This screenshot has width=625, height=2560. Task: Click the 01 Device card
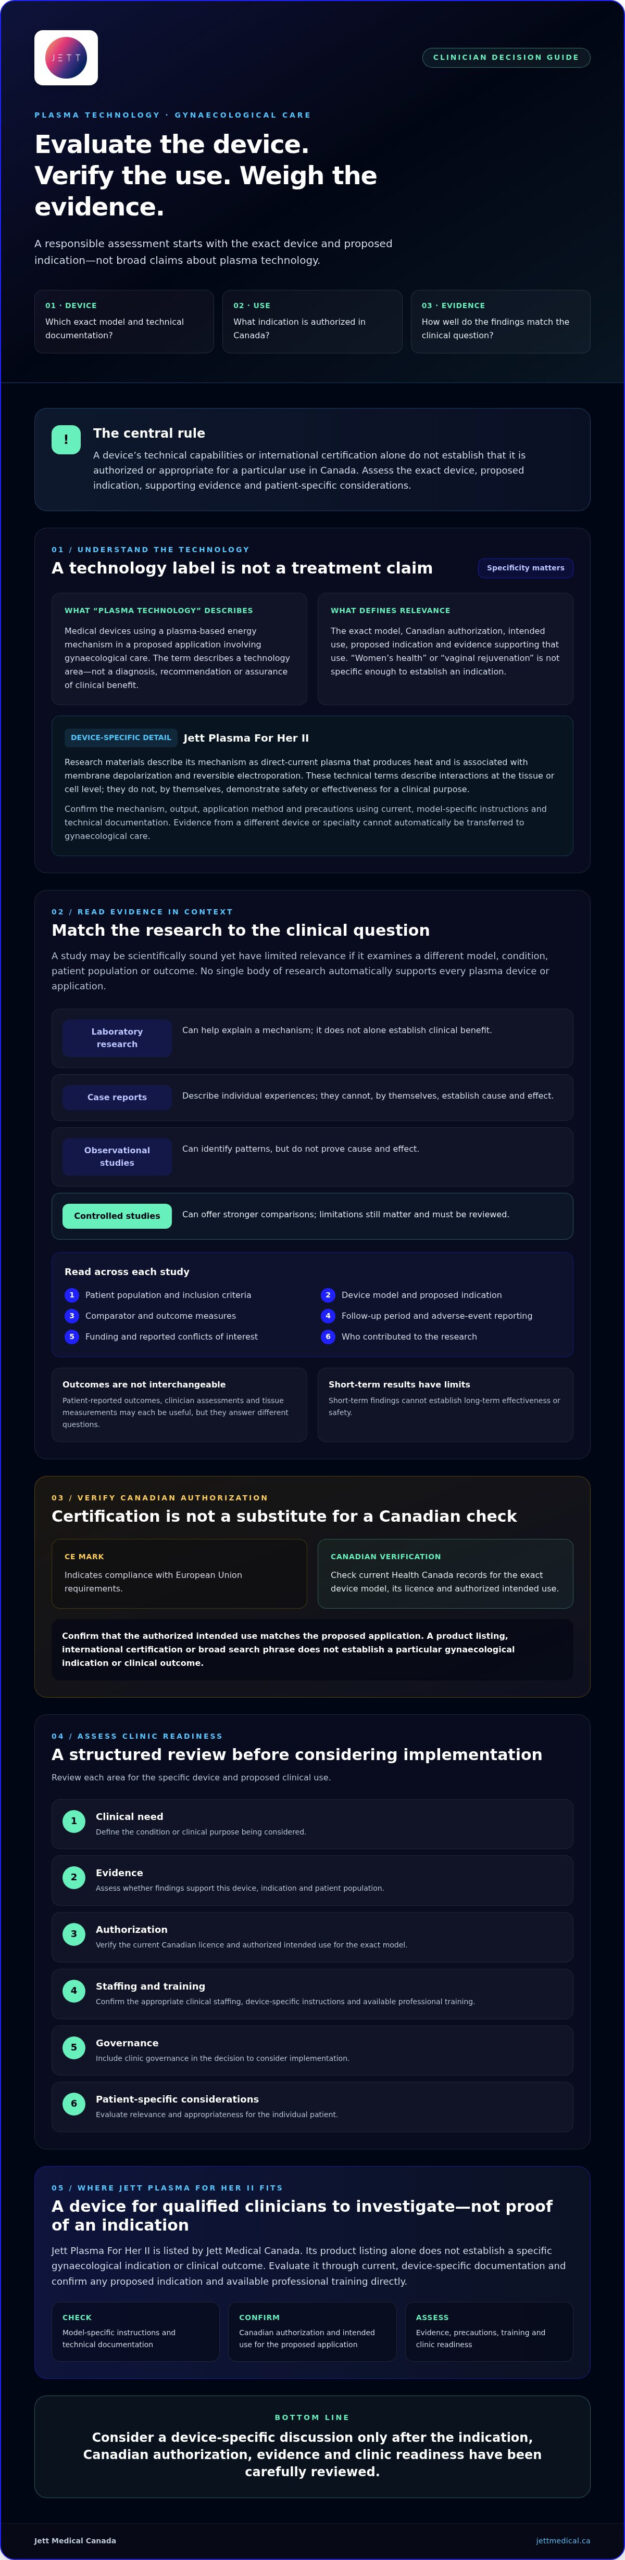124,321
